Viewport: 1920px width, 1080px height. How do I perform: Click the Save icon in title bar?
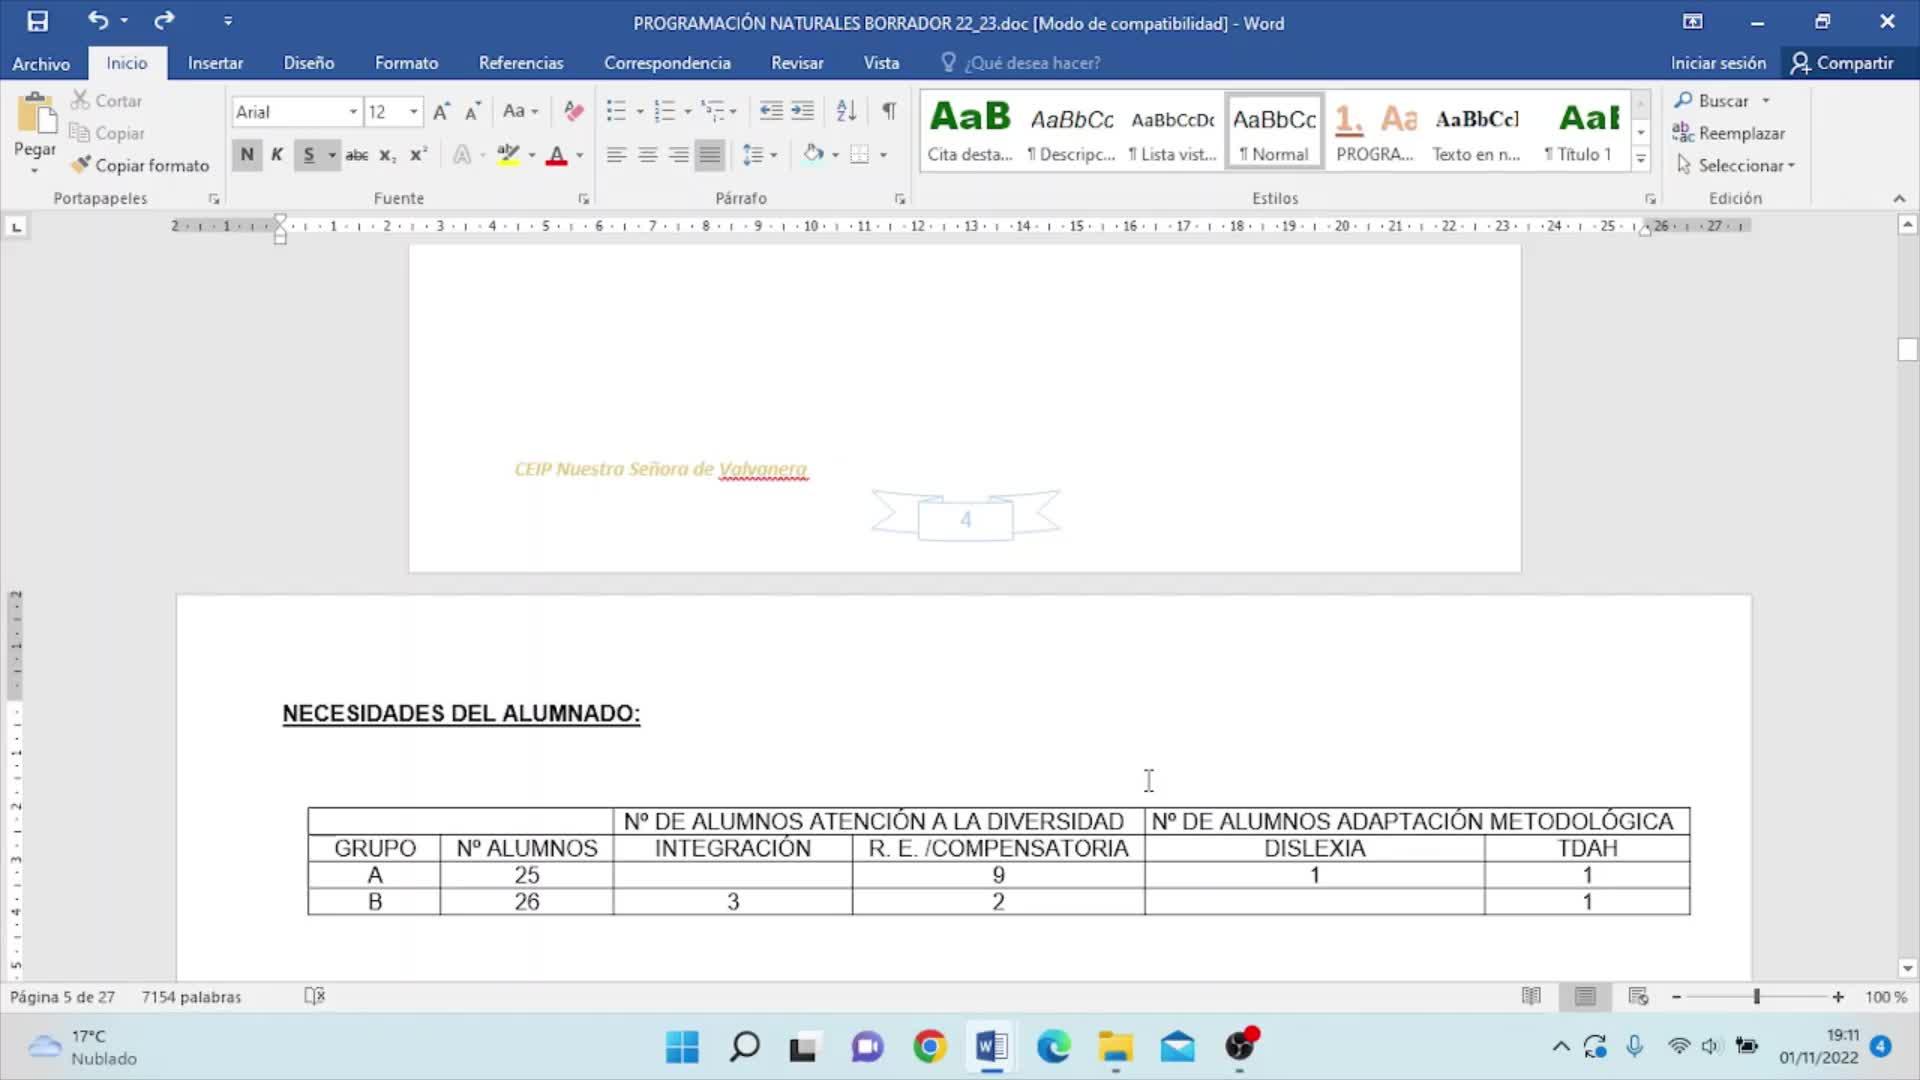(37, 21)
